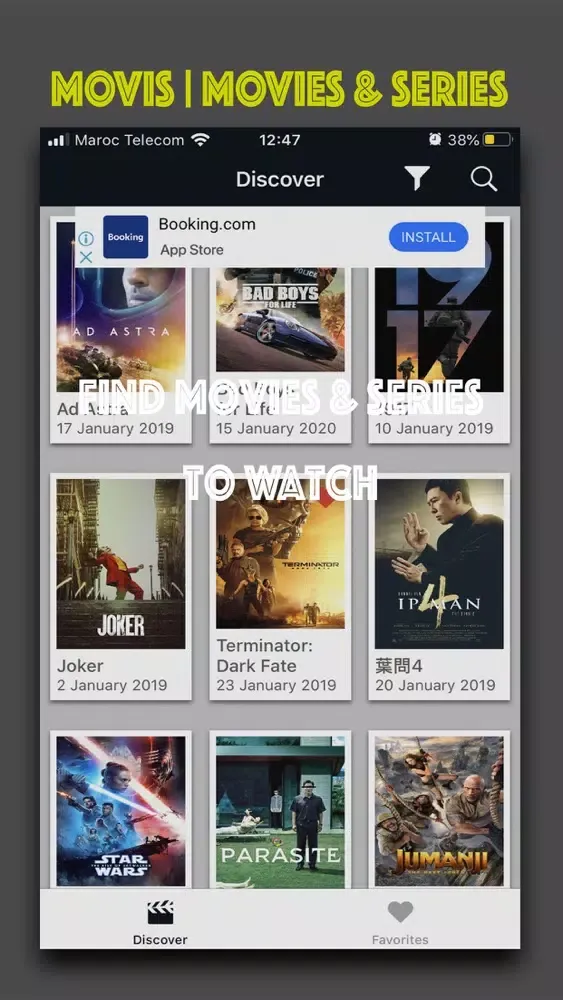Switch to the Favorites tab

tap(400, 922)
